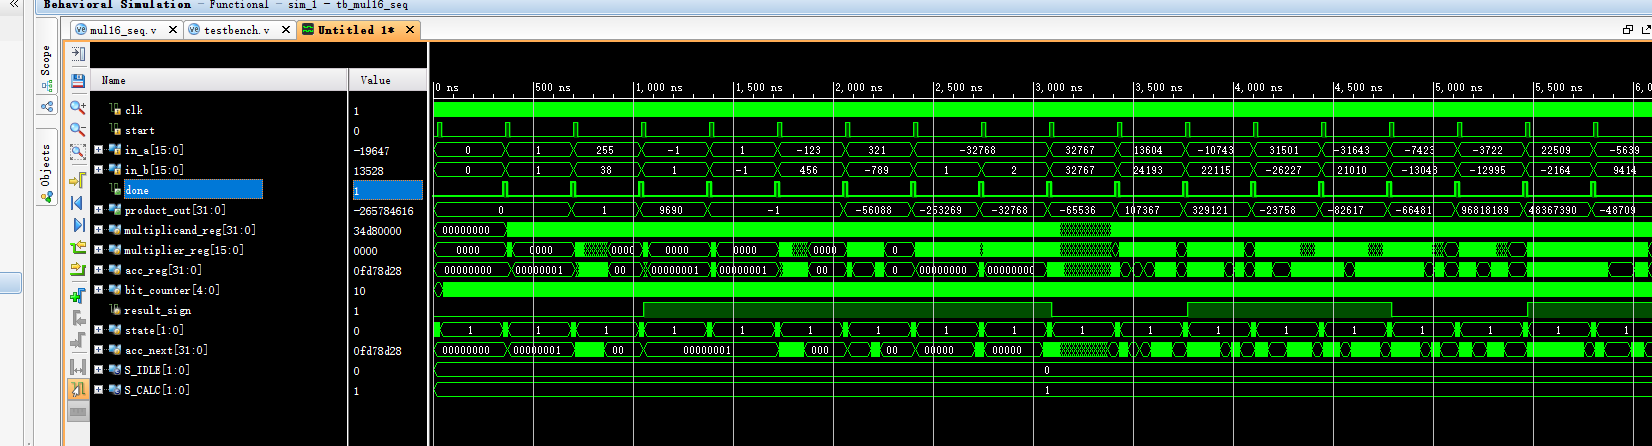Click the value 34d80000 of multiplicand_reg

[377, 231]
